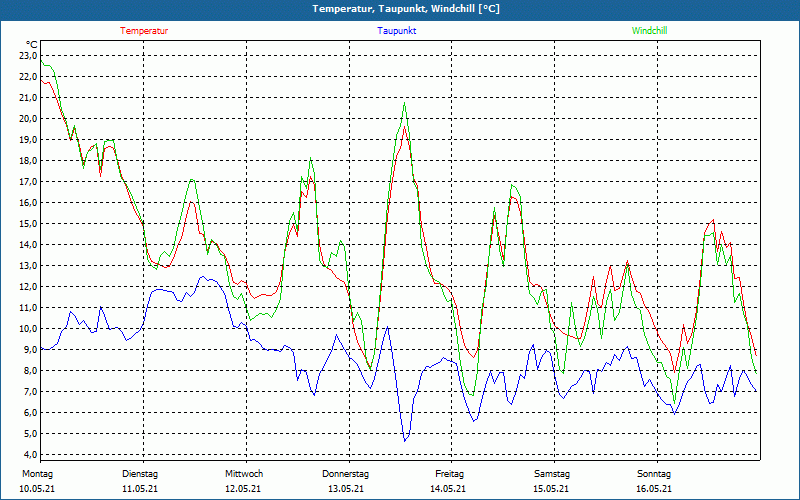This screenshot has height=500, width=800.
Task: Click the 10,0 y-axis value
Action: [x=28, y=329]
